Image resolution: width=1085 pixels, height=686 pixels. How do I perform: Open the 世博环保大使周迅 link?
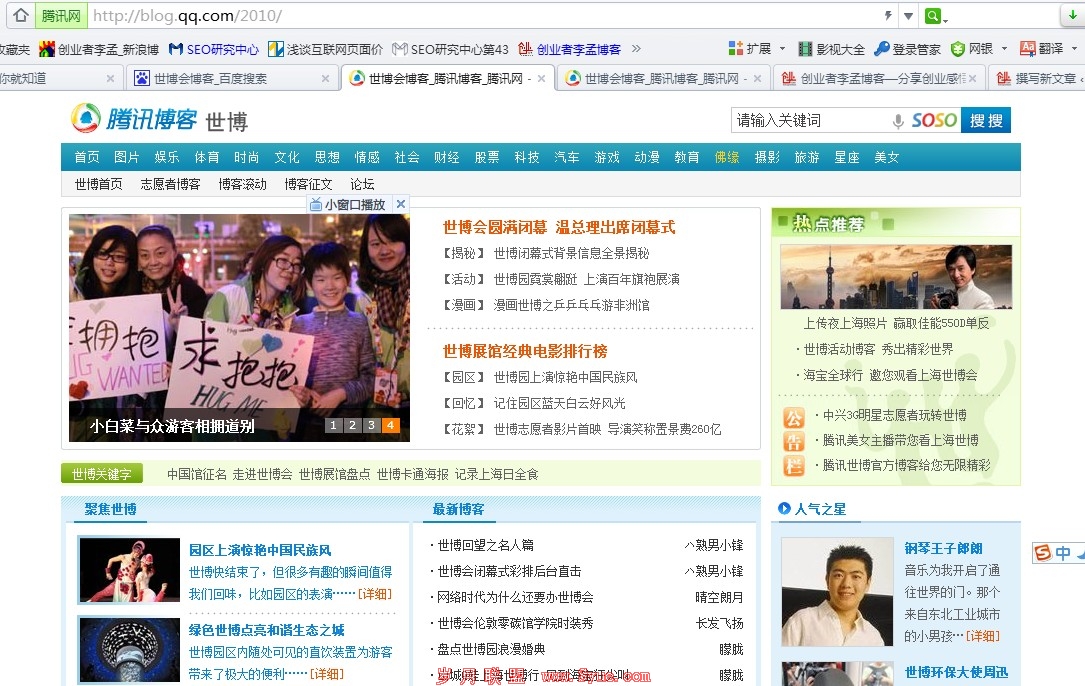(x=956, y=672)
